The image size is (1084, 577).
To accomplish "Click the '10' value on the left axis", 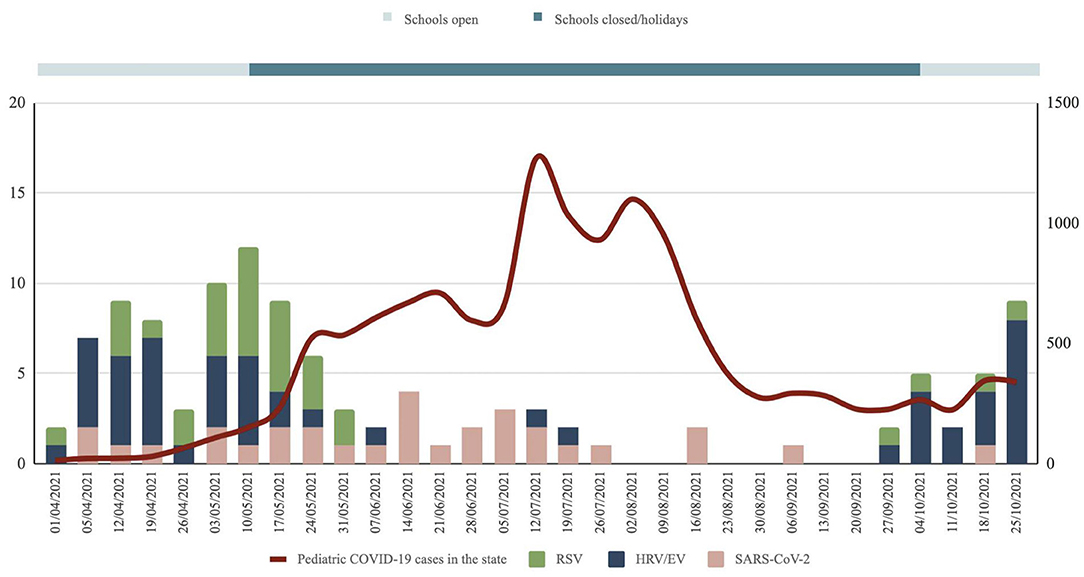I will click(x=17, y=283).
